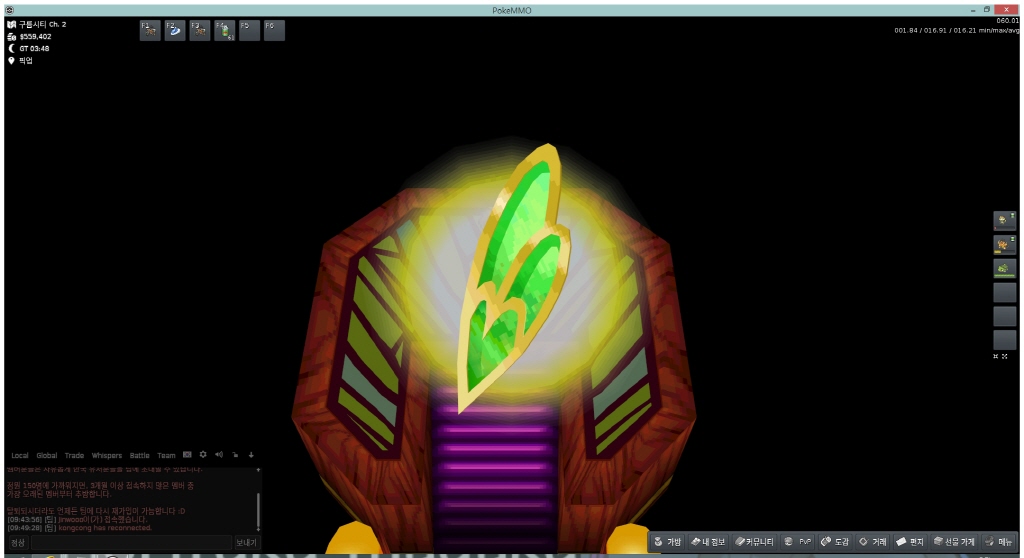1024x558 pixels.
Task: Open the PvP button in bottom bar
Action: [800, 541]
